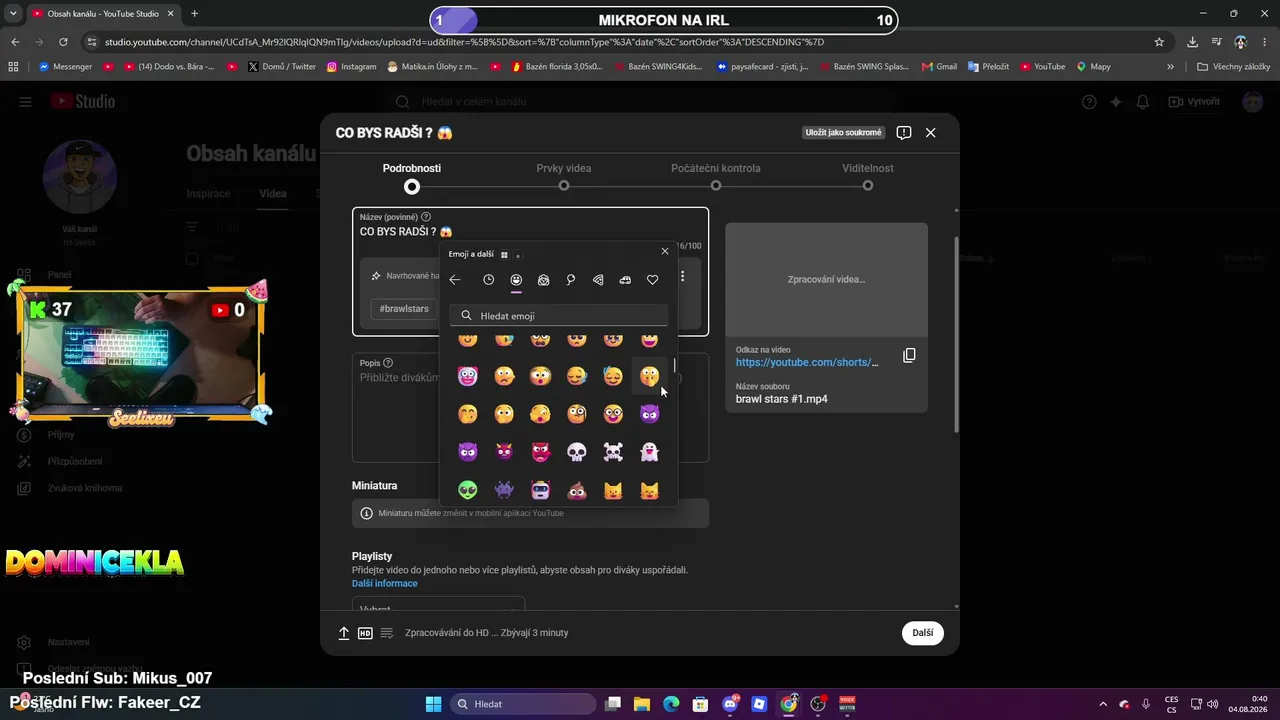Click 'Uložit jako soukromé' button
The image size is (1280, 720).
click(844, 133)
